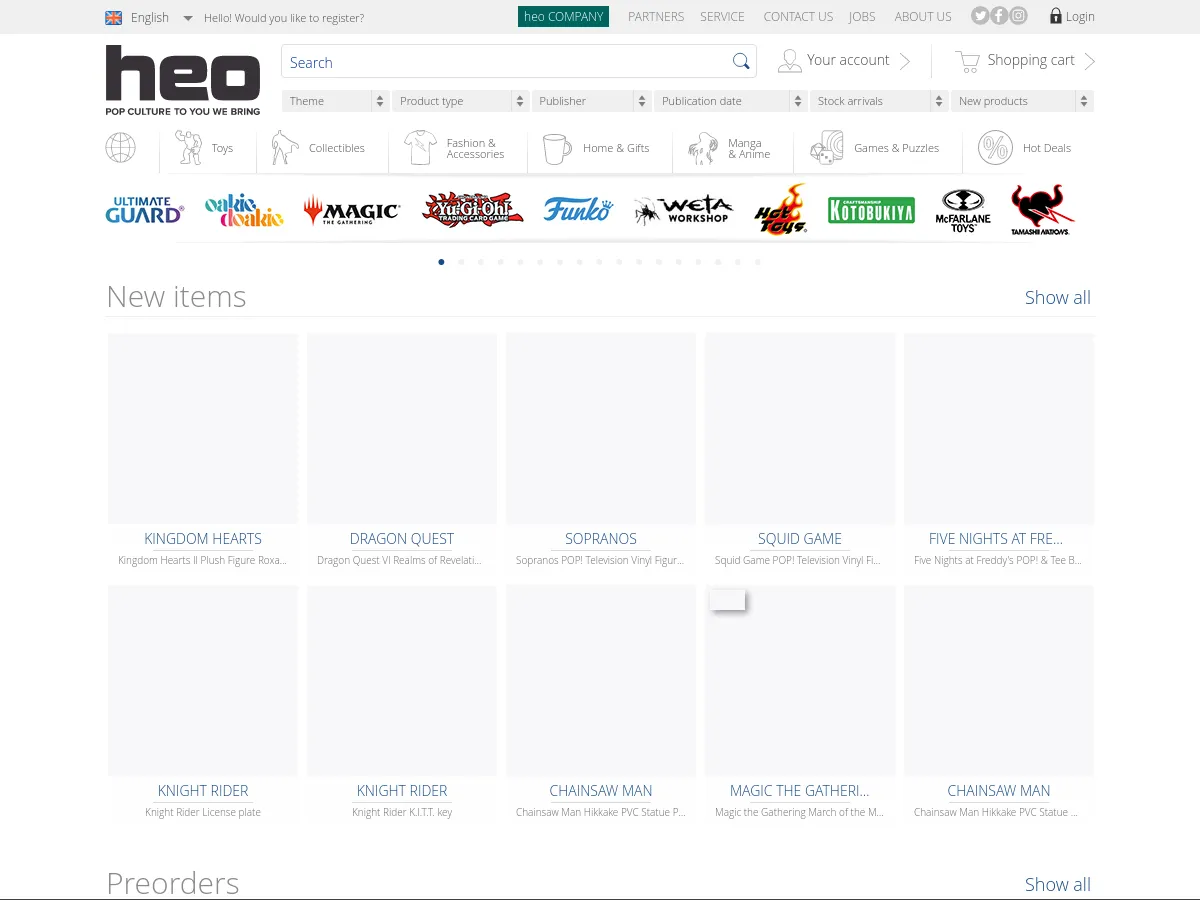Viewport: 1200px width, 900px height.
Task: Click Show all next to New items
Action: tap(1058, 297)
